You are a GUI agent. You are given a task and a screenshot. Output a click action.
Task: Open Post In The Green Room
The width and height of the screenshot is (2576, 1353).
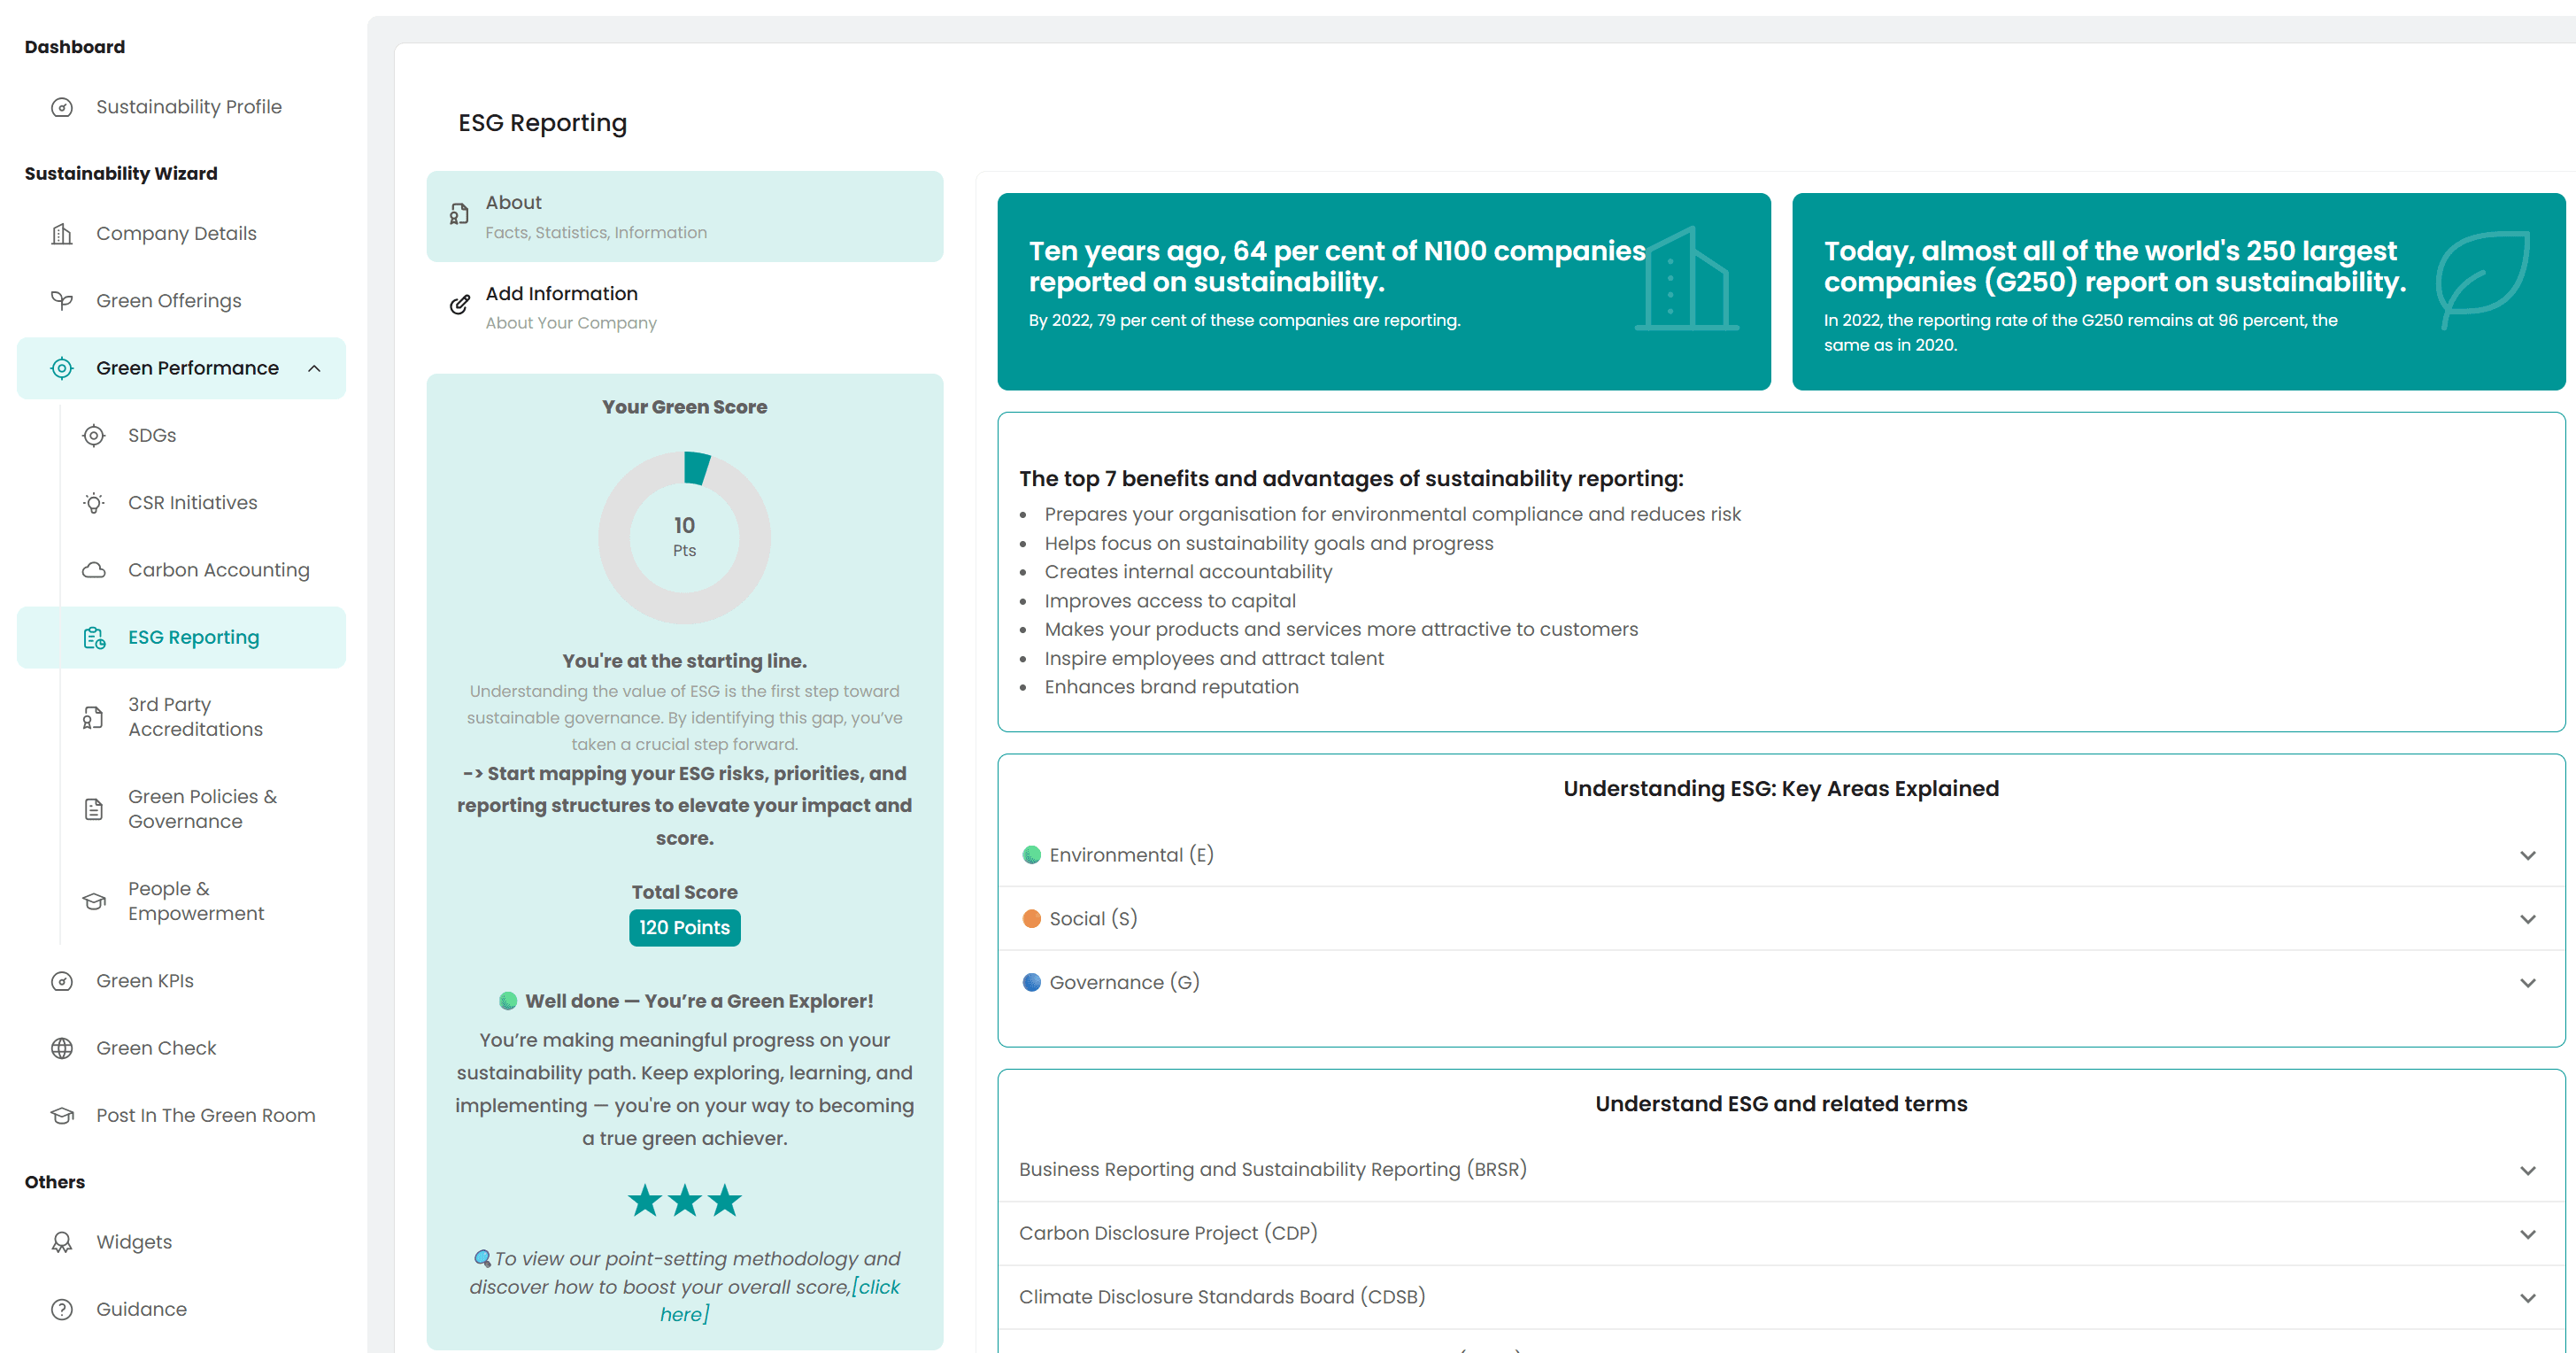[181, 1115]
